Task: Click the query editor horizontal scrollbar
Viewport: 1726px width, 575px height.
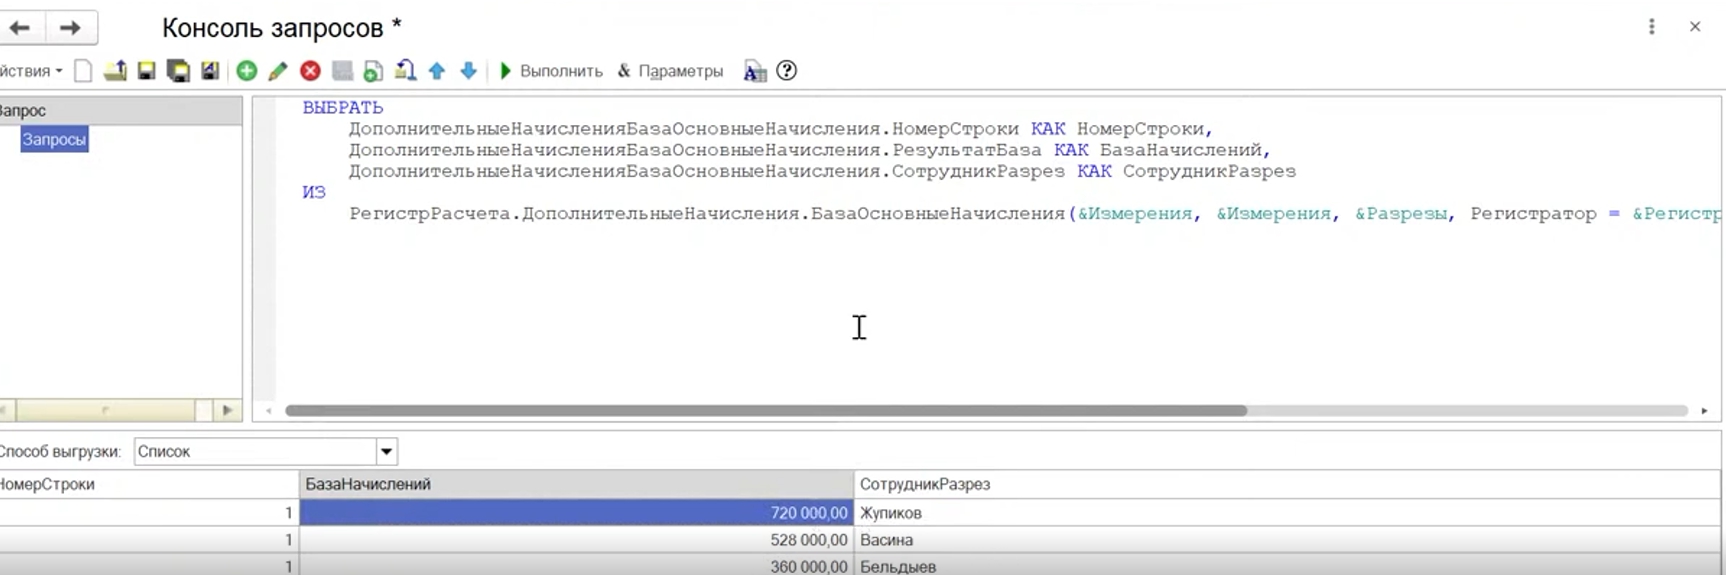Action: (x=765, y=411)
